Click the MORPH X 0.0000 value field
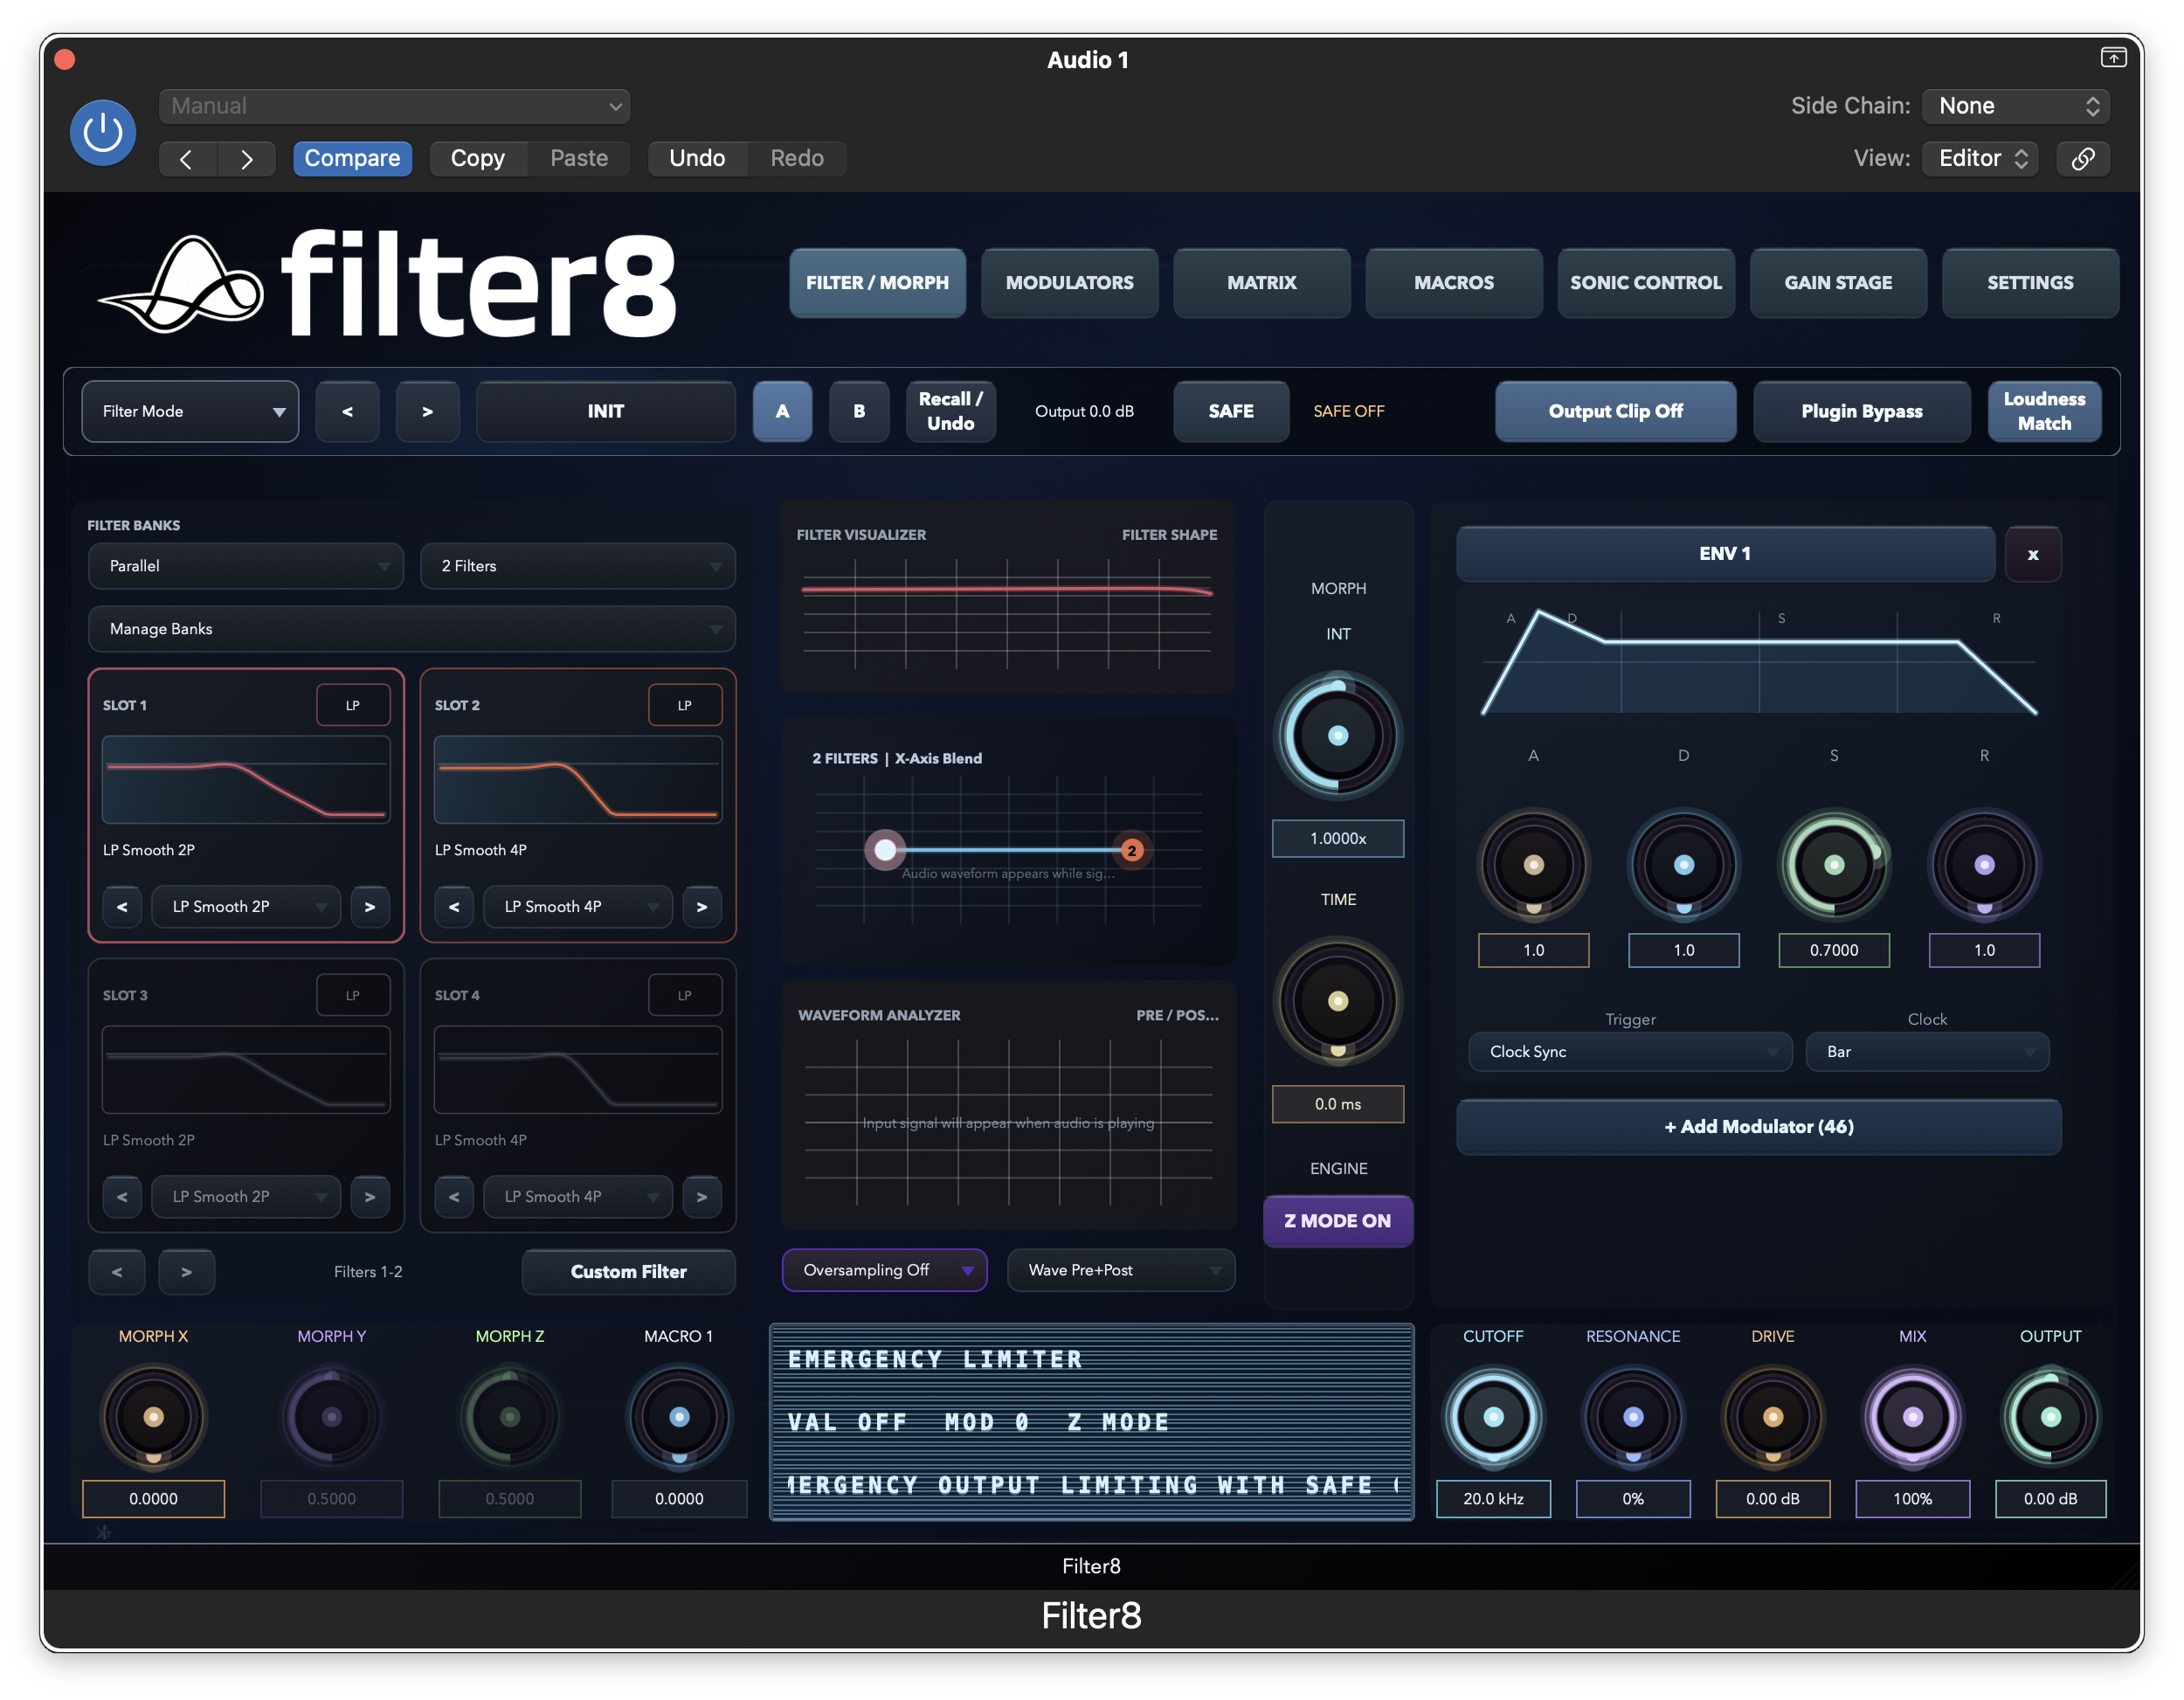This screenshot has width=2184, height=1700. tap(153, 1499)
